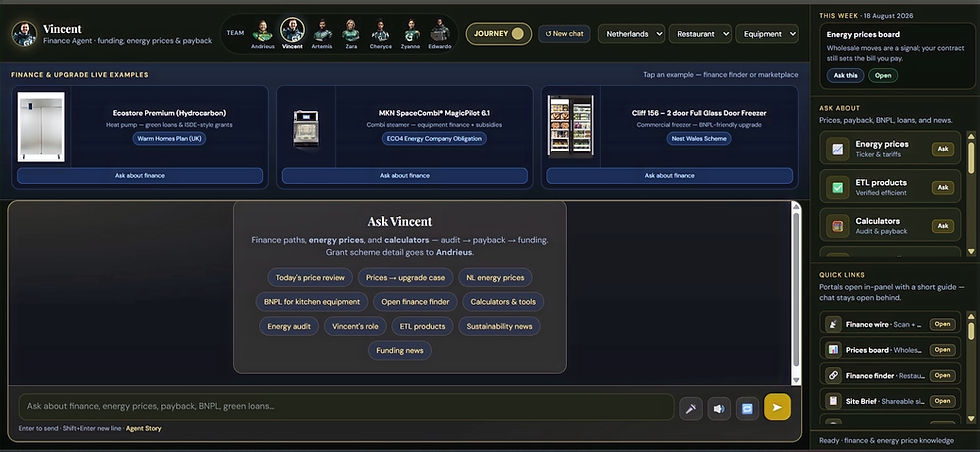The image size is (980, 452).
Task: Click the Calculators icon
Action: click(838, 226)
